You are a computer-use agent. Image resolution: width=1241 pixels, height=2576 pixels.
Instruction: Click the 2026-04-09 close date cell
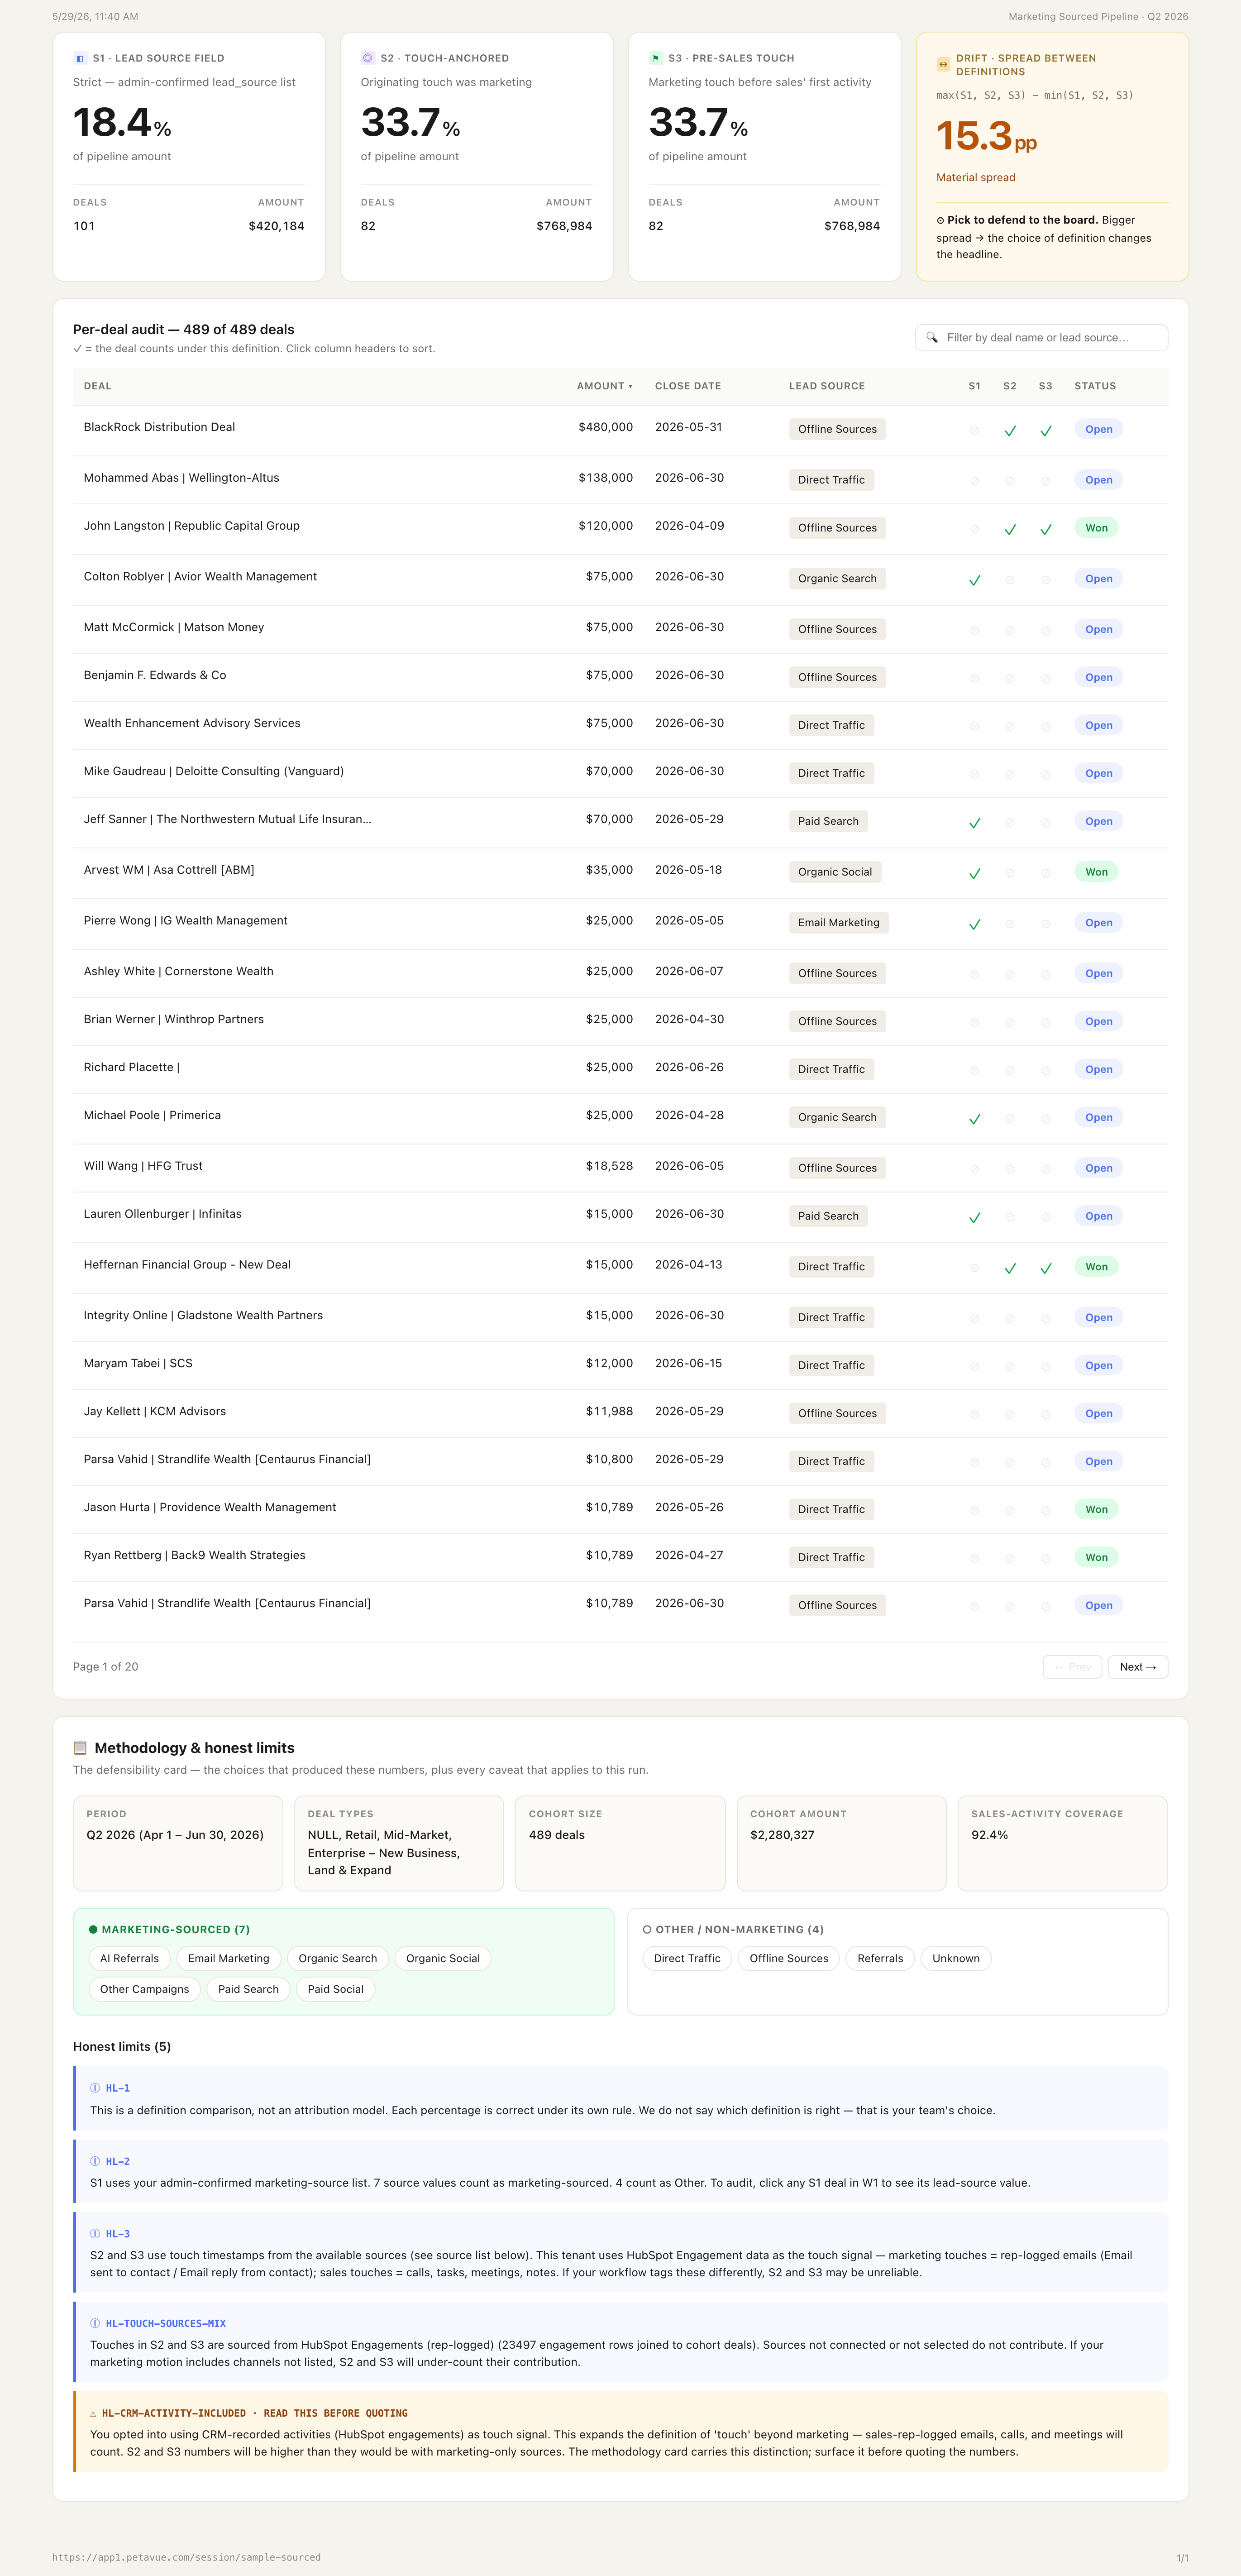pos(689,526)
